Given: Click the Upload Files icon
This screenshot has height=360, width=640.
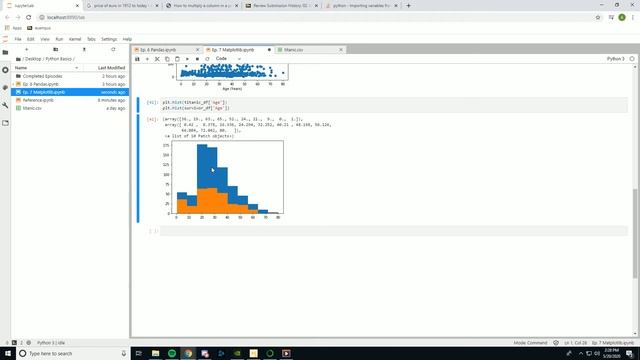Looking at the screenshot, I should click(x=84, y=49).
